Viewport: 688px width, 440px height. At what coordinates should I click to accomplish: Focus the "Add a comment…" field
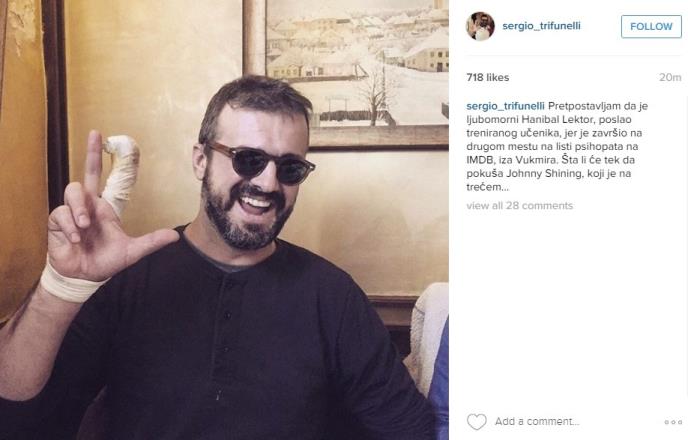537,422
